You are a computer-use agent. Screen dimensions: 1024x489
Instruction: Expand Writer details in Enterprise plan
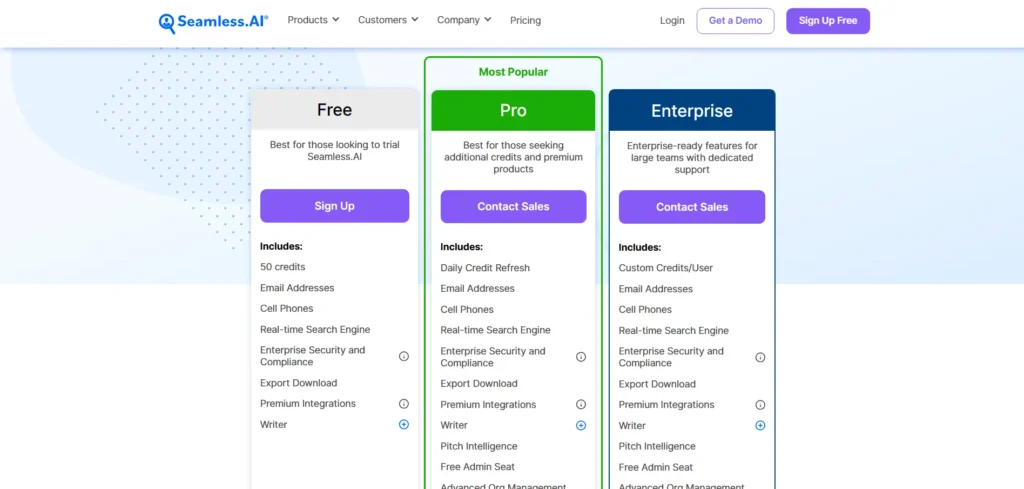click(760, 426)
